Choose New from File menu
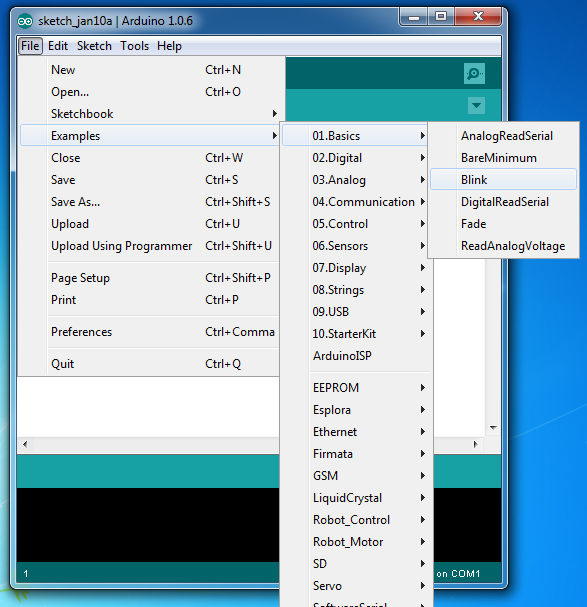Viewport: 587px width, 607px height. pos(150,70)
